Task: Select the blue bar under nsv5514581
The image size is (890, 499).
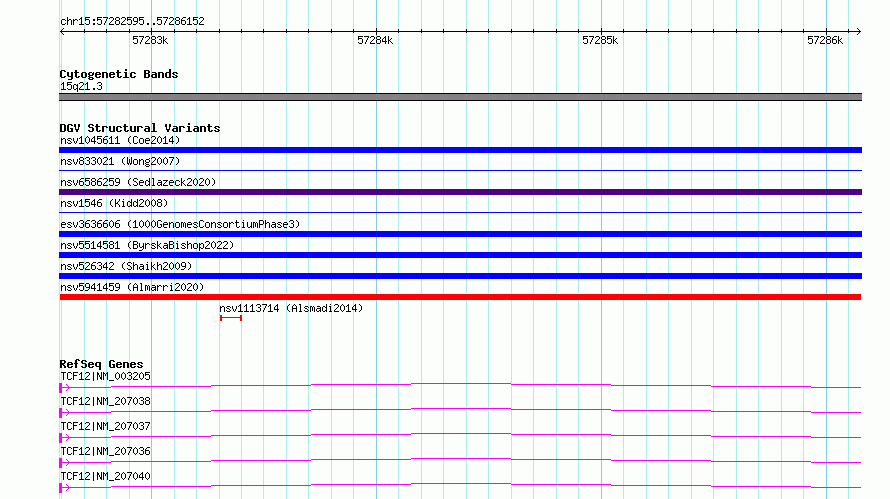Action: (460, 255)
